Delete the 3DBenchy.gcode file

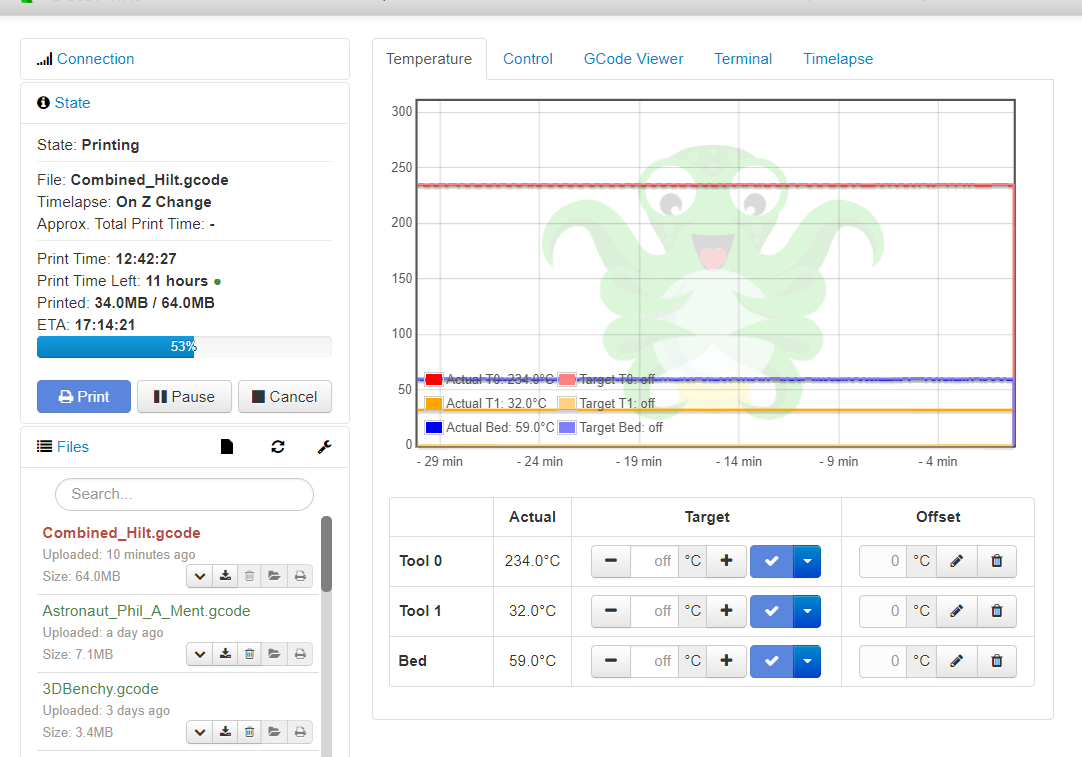tap(249, 731)
